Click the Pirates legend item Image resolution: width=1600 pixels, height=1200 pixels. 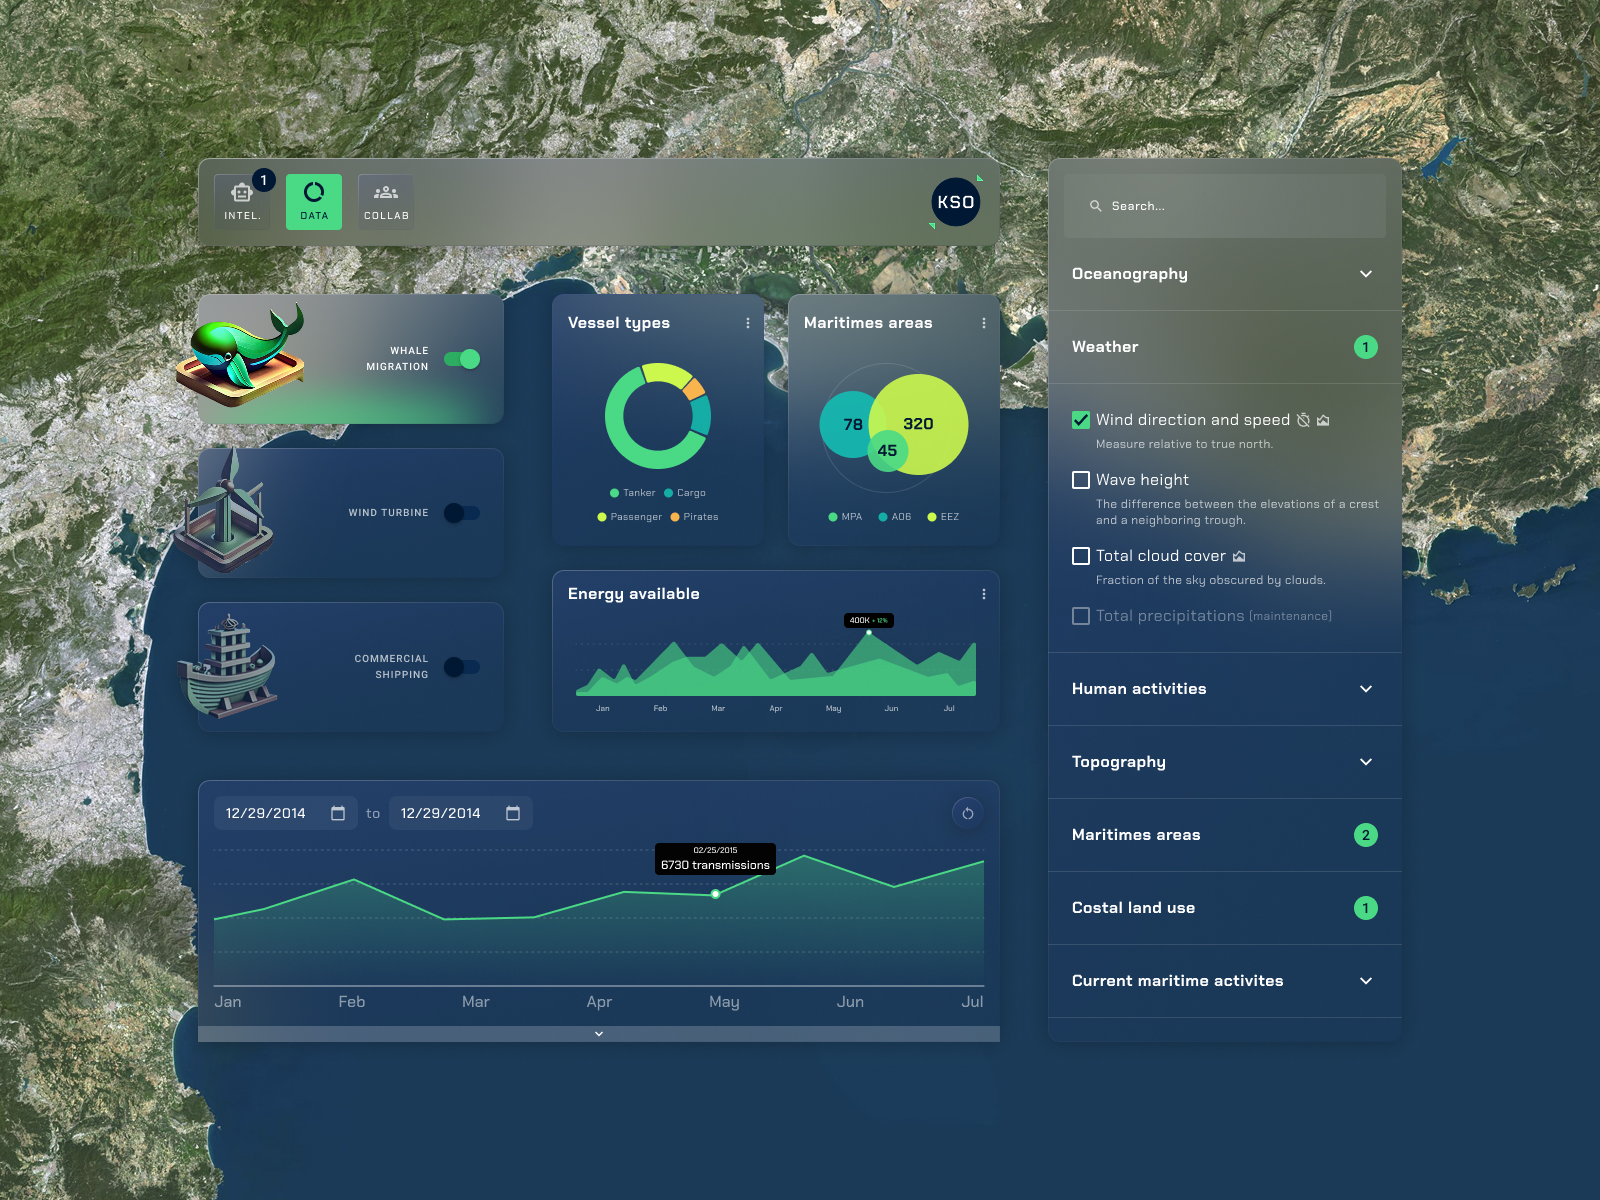tap(694, 517)
